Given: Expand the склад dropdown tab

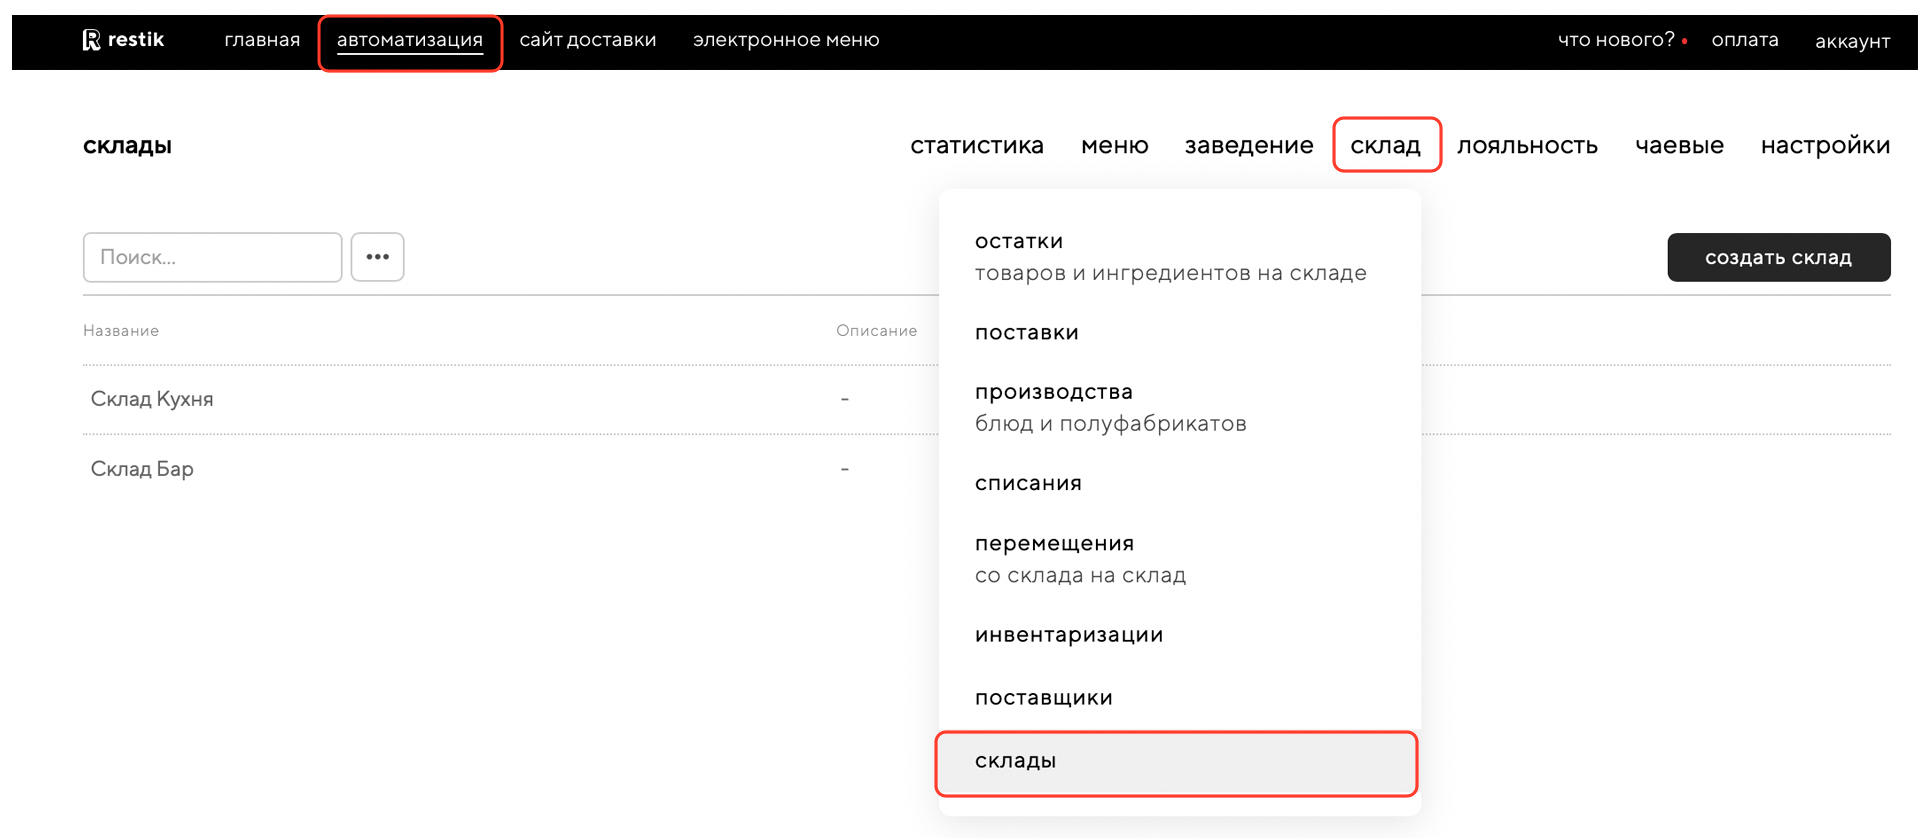Looking at the screenshot, I should pyautogui.click(x=1385, y=145).
